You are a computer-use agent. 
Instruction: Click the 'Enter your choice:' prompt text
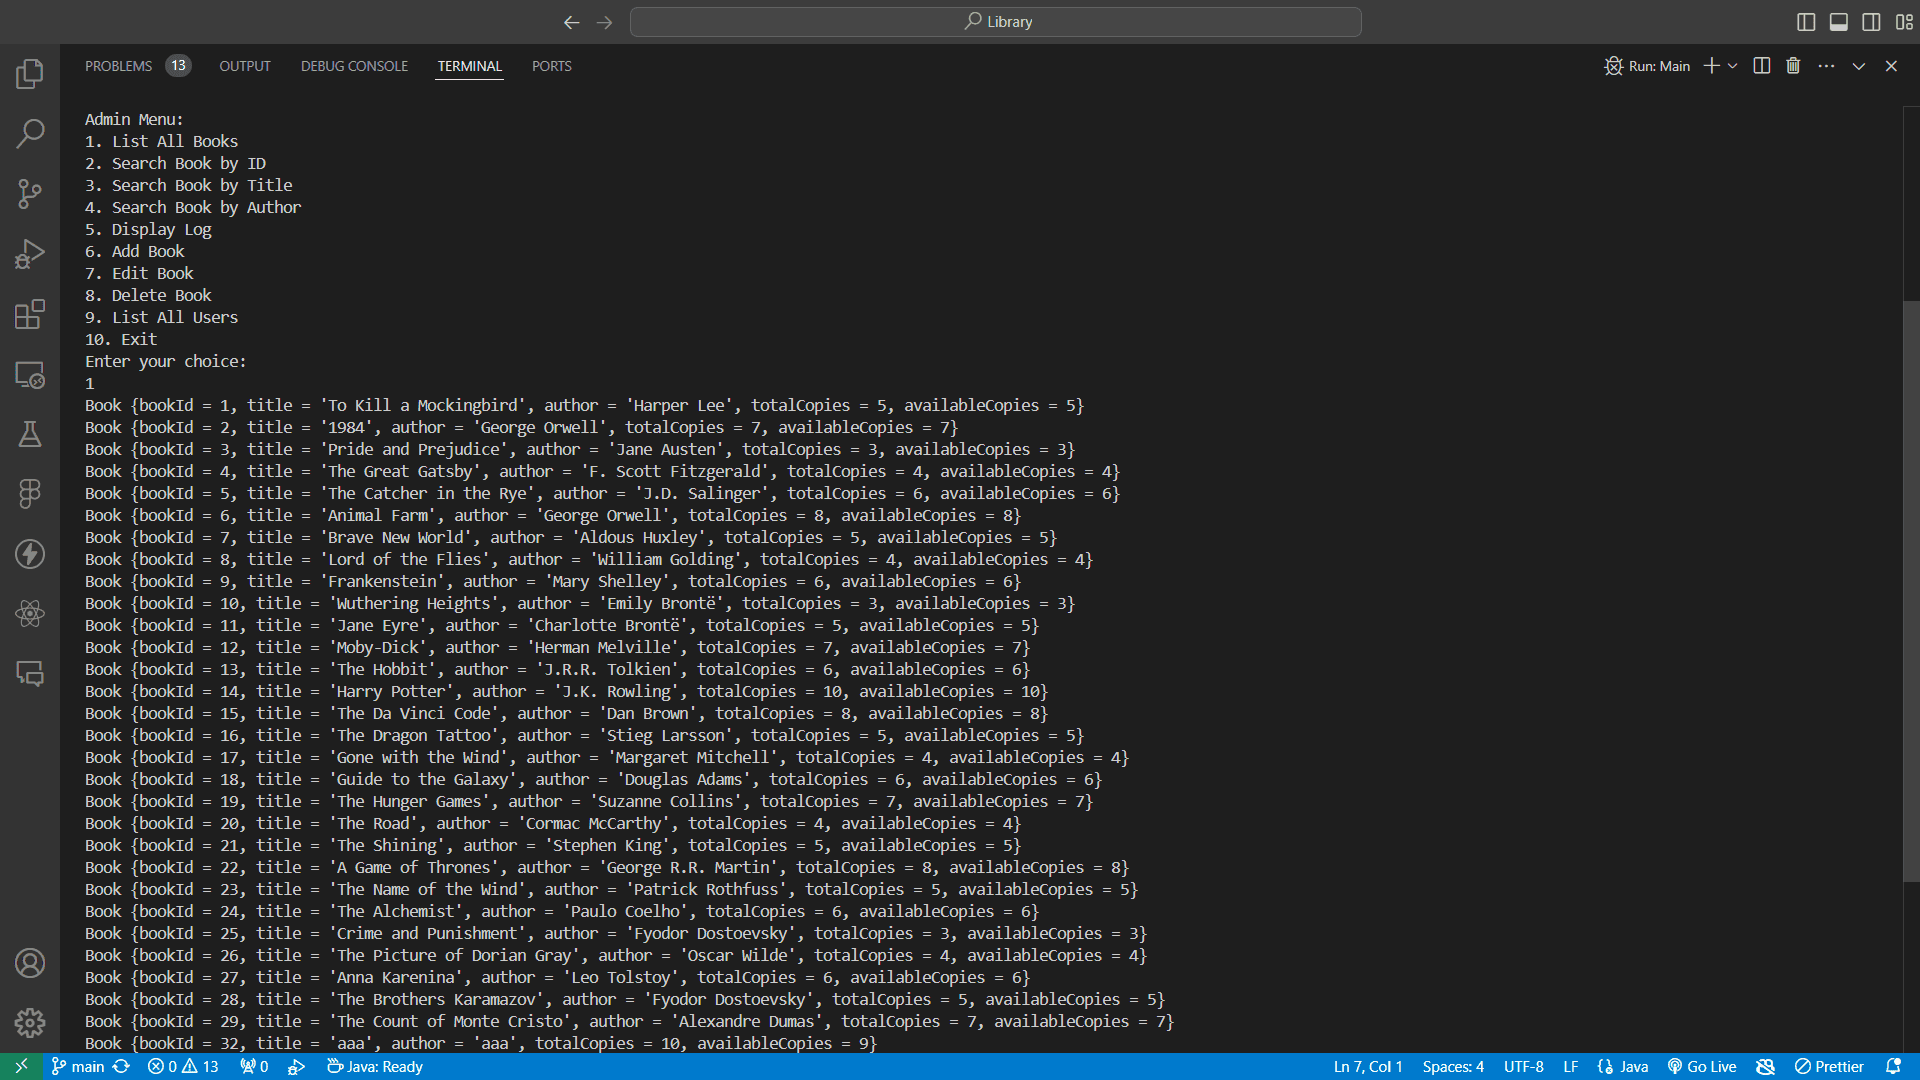tap(165, 362)
